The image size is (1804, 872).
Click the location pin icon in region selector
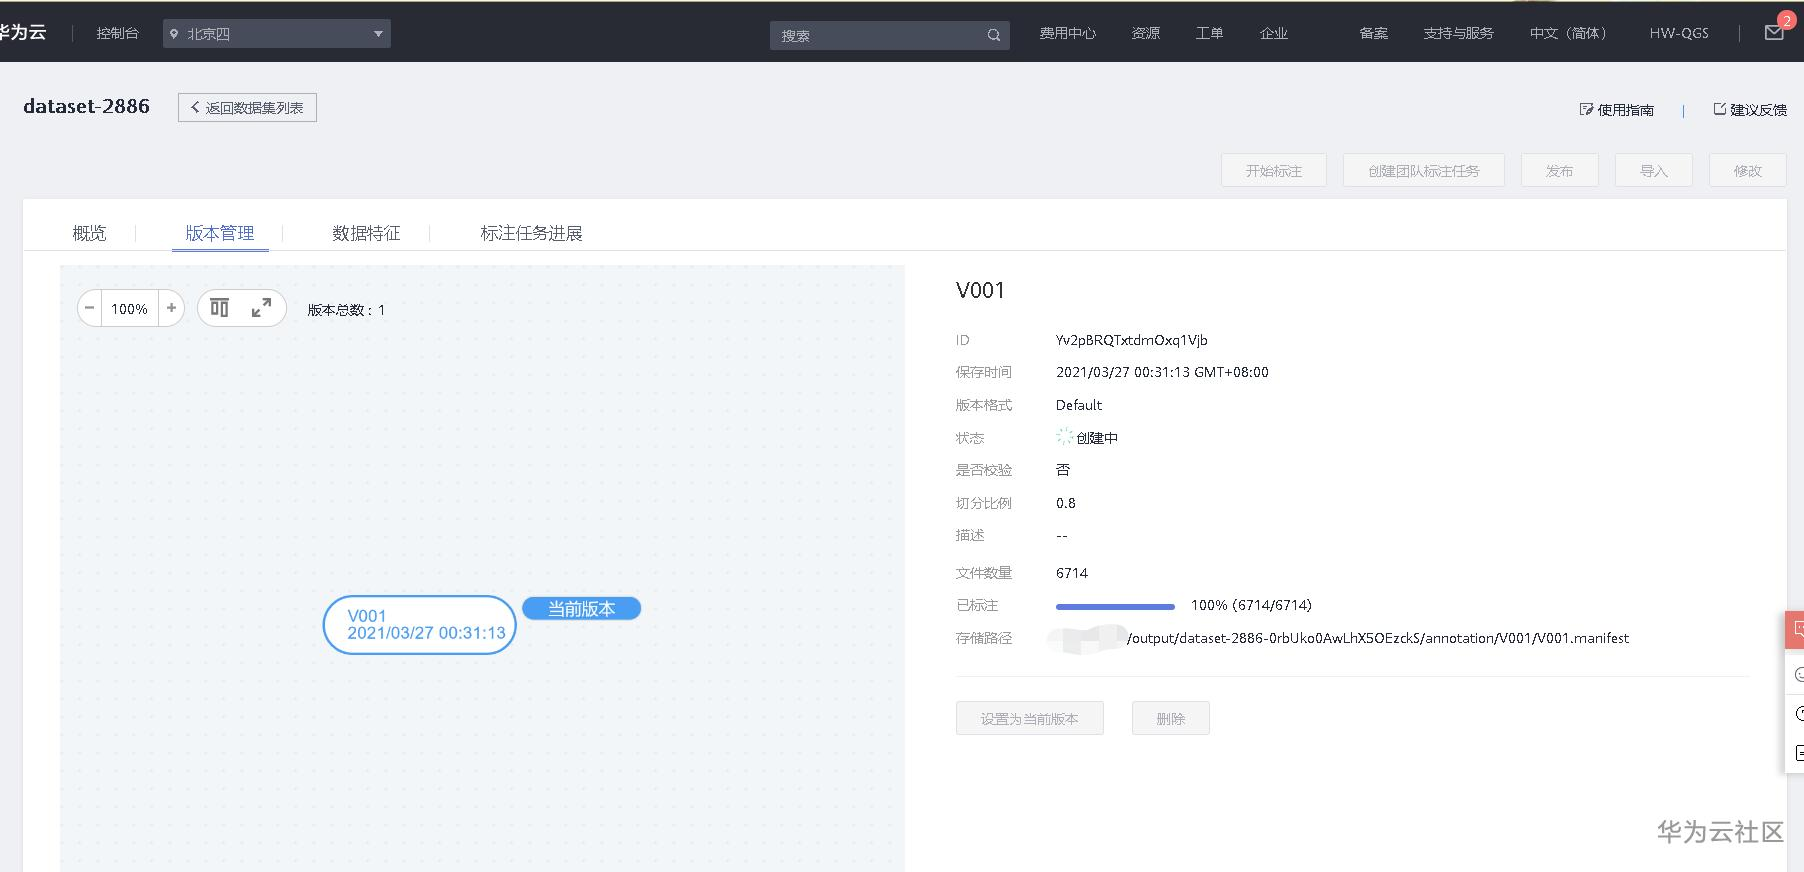(174, 34)
